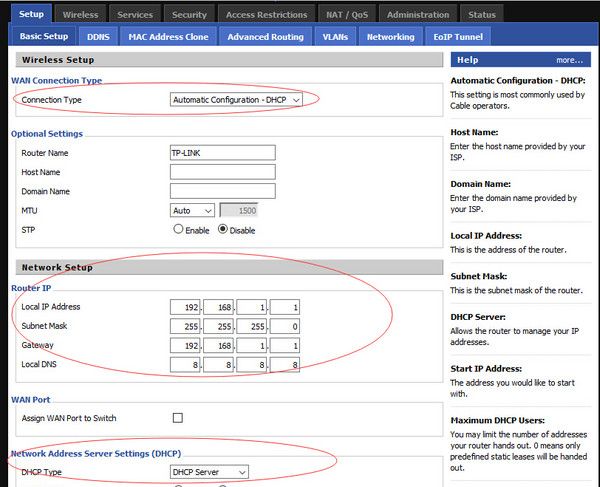
Task: Select the STP Disable radio button
Action: tap(223, 229)
